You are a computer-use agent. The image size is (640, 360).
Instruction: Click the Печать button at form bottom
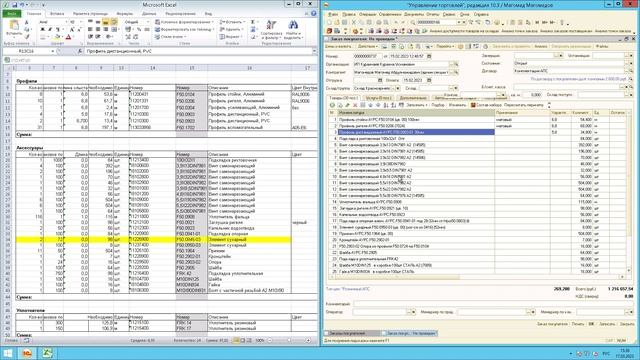coord(578,324)
